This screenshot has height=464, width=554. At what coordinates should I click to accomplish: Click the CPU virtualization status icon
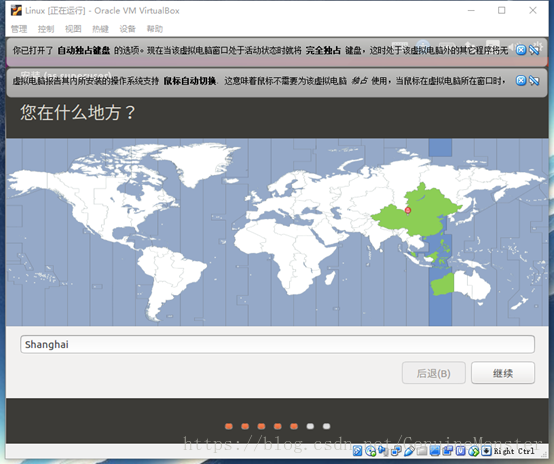point(461,451)
